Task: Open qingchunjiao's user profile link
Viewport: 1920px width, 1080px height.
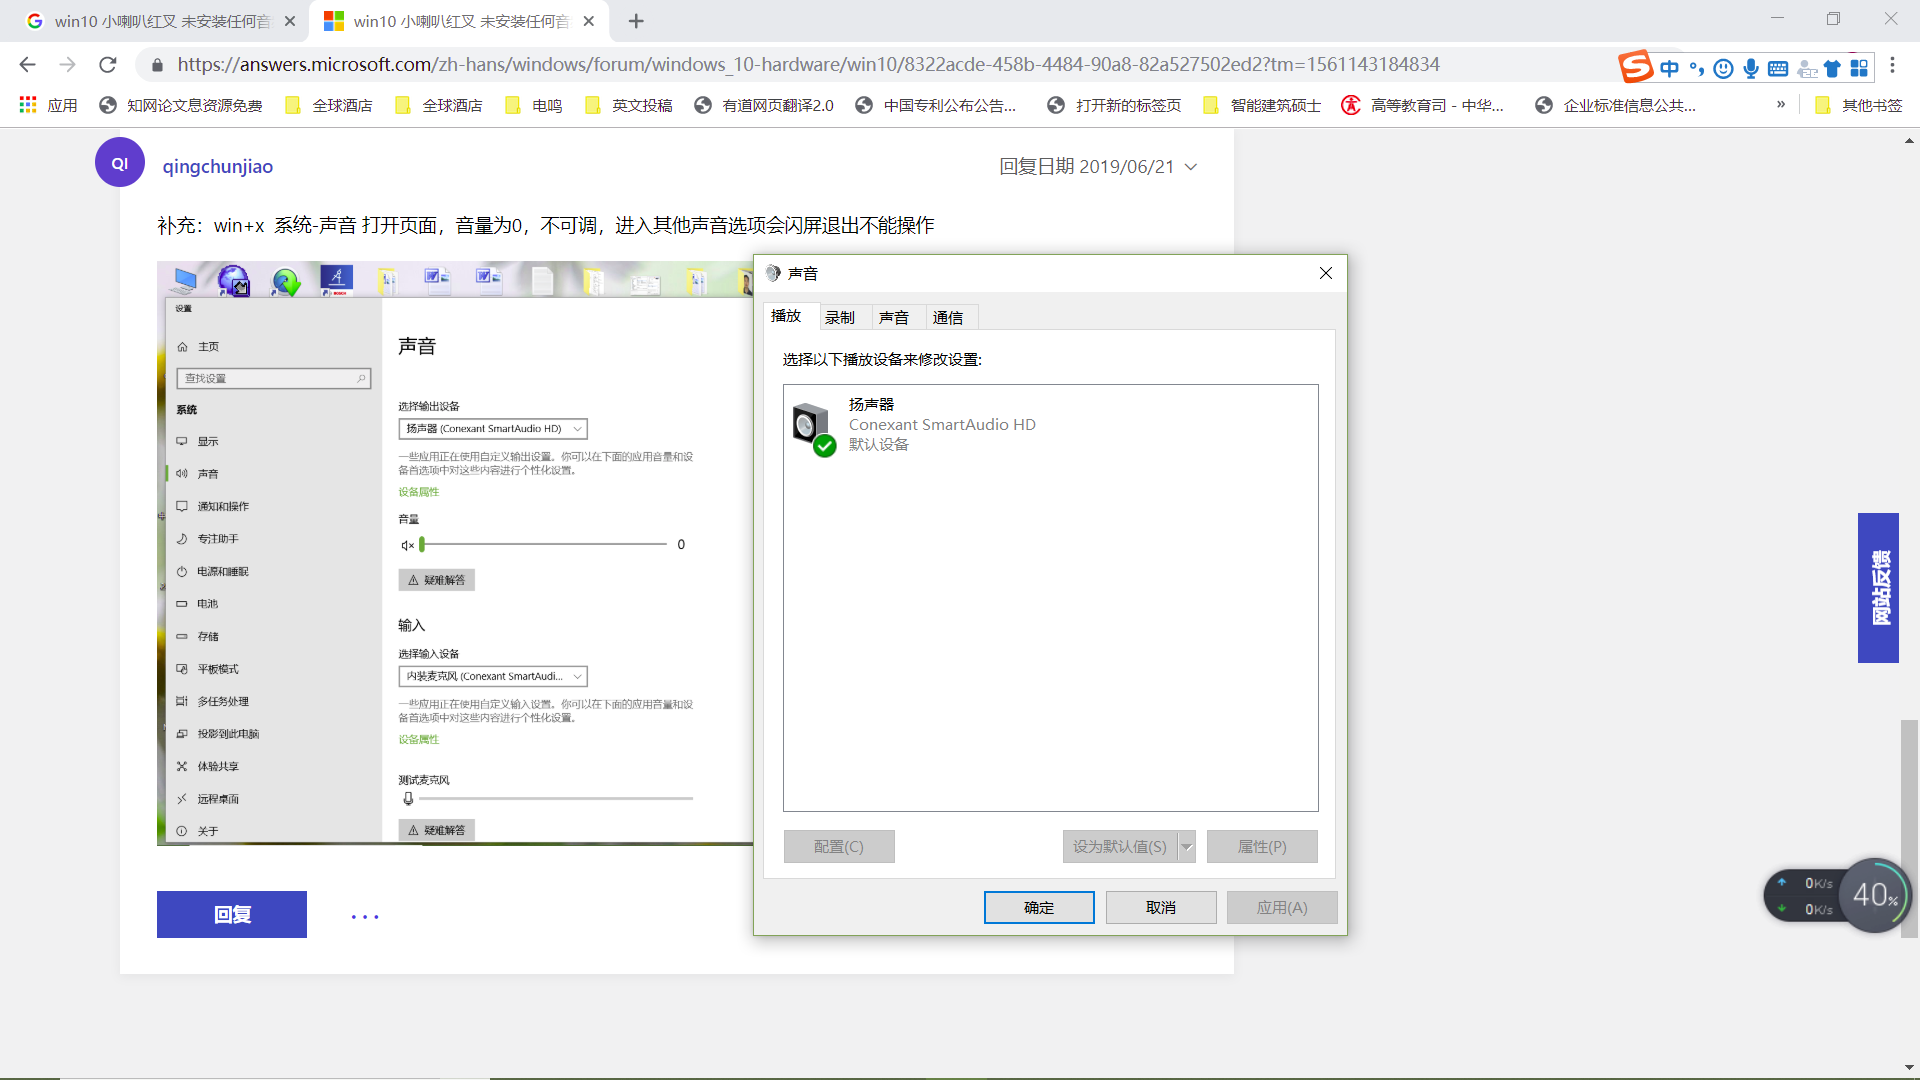Action: pyautogui.click(x=218, y=167)
